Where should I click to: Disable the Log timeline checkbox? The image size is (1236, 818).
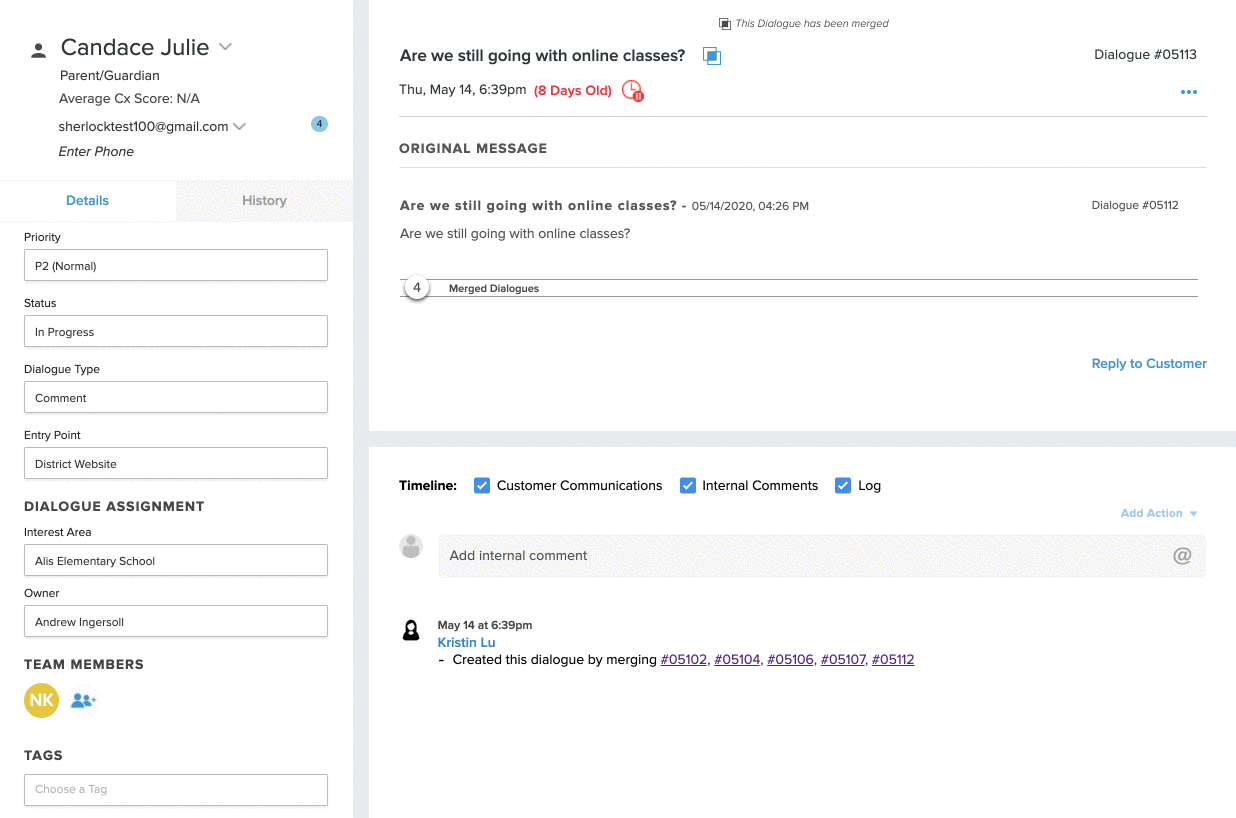(x=843, y=486)
